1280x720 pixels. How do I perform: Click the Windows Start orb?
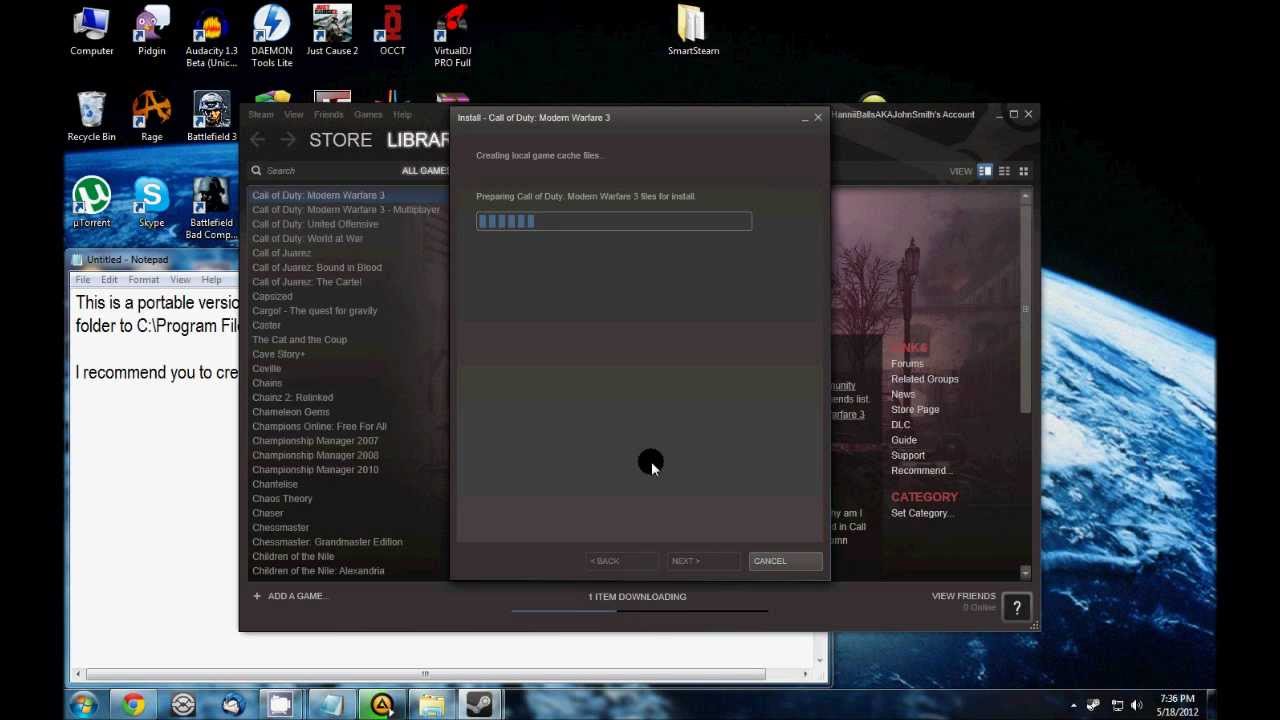[84, 705]
